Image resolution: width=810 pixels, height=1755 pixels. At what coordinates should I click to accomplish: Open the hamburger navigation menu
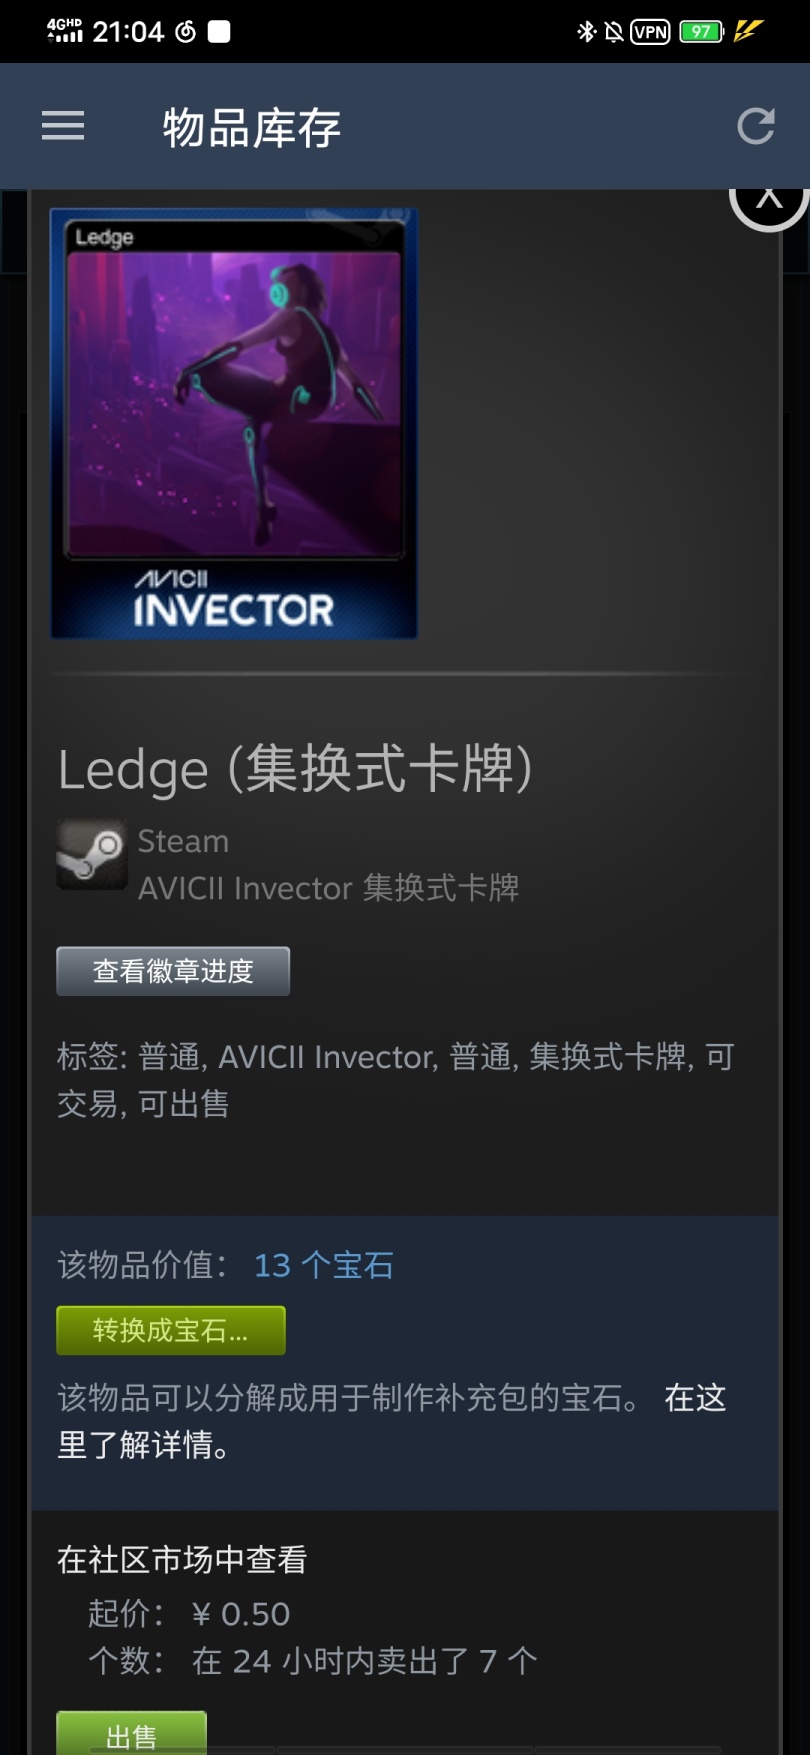[62, 126]
